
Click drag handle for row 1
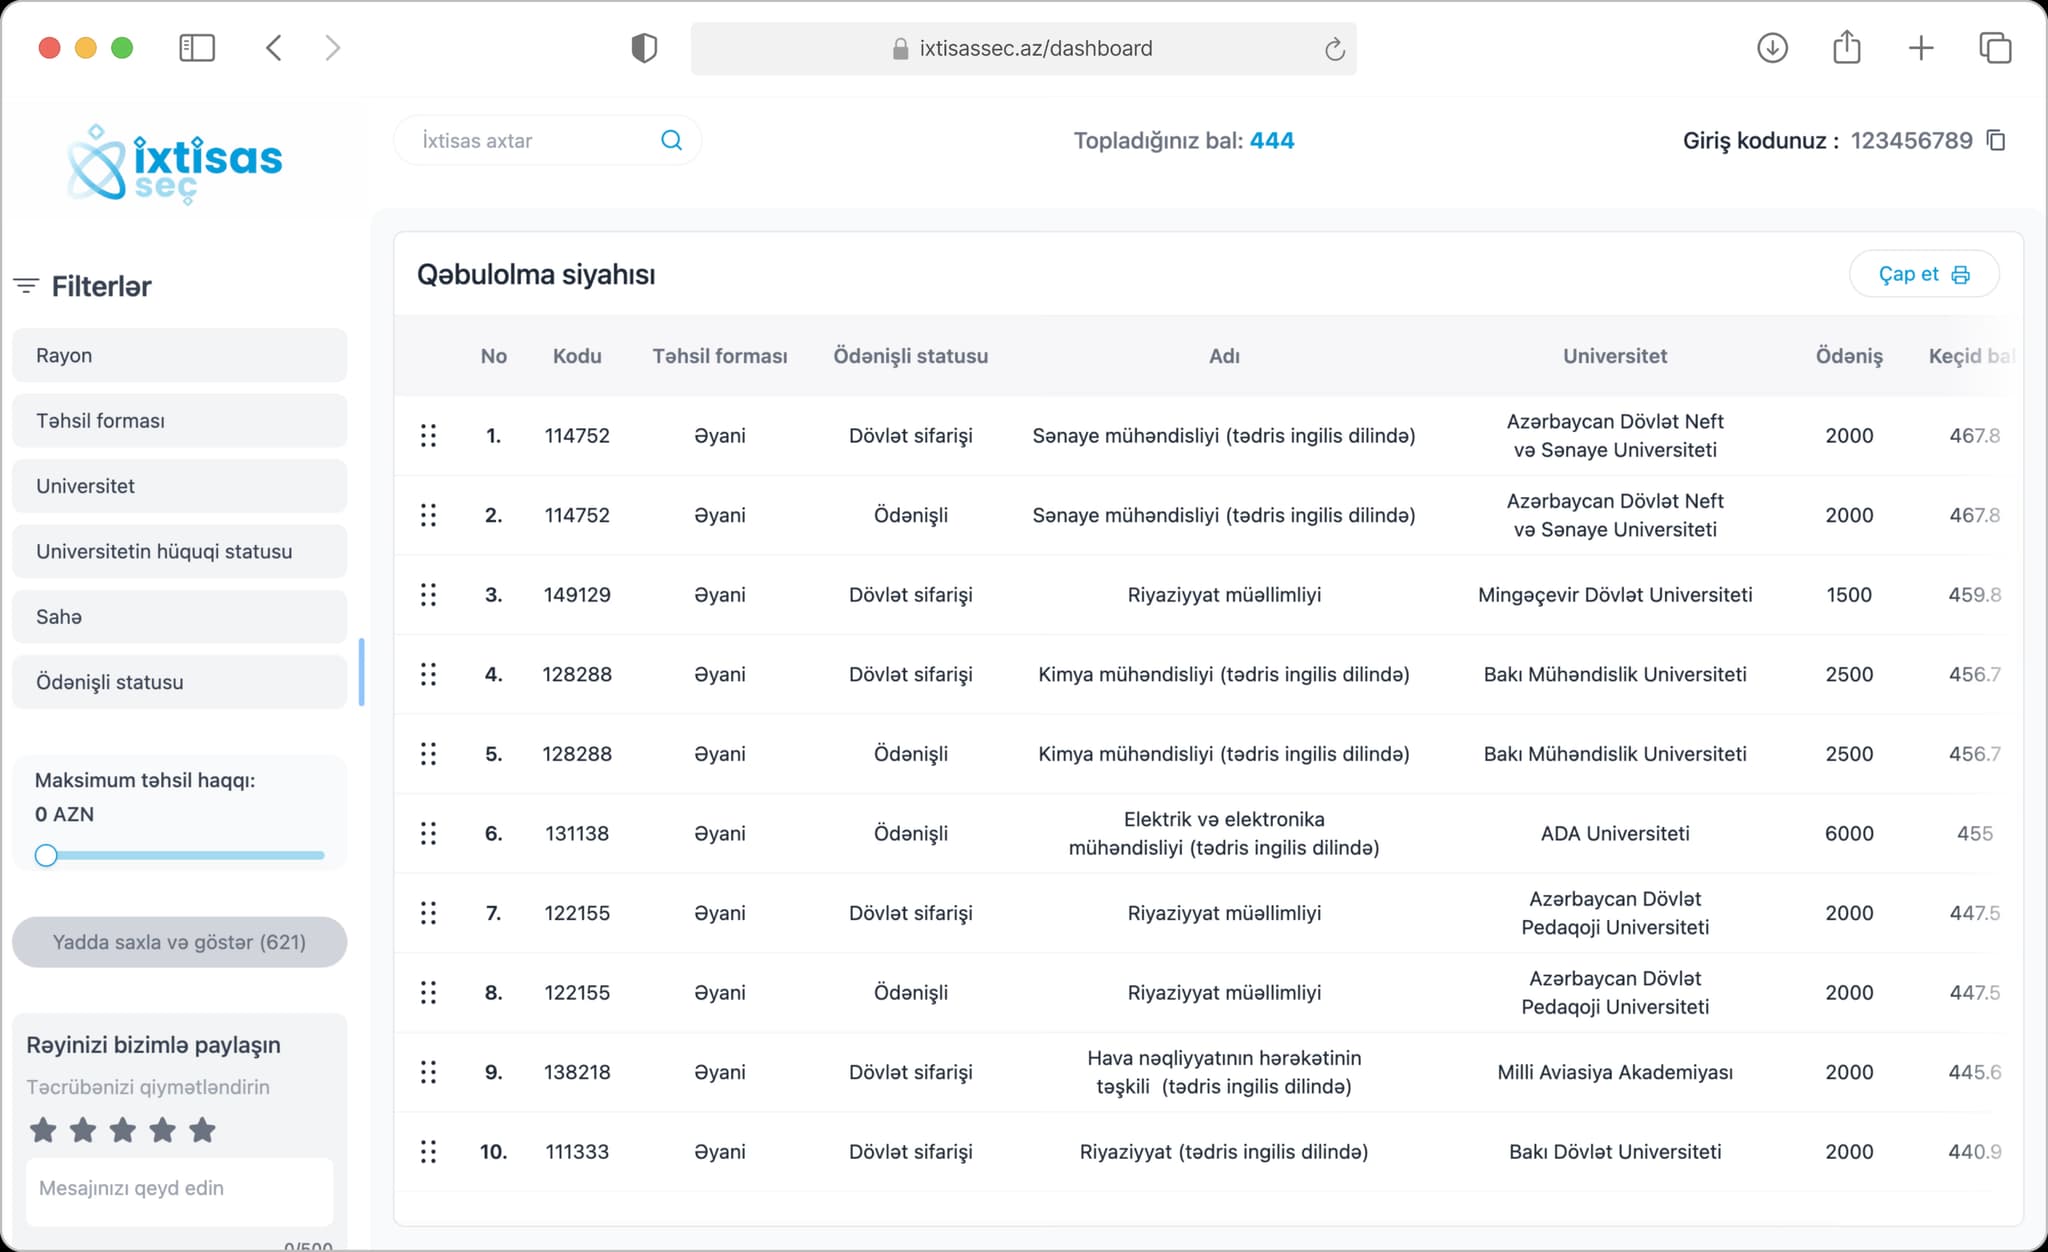point(428,436)
